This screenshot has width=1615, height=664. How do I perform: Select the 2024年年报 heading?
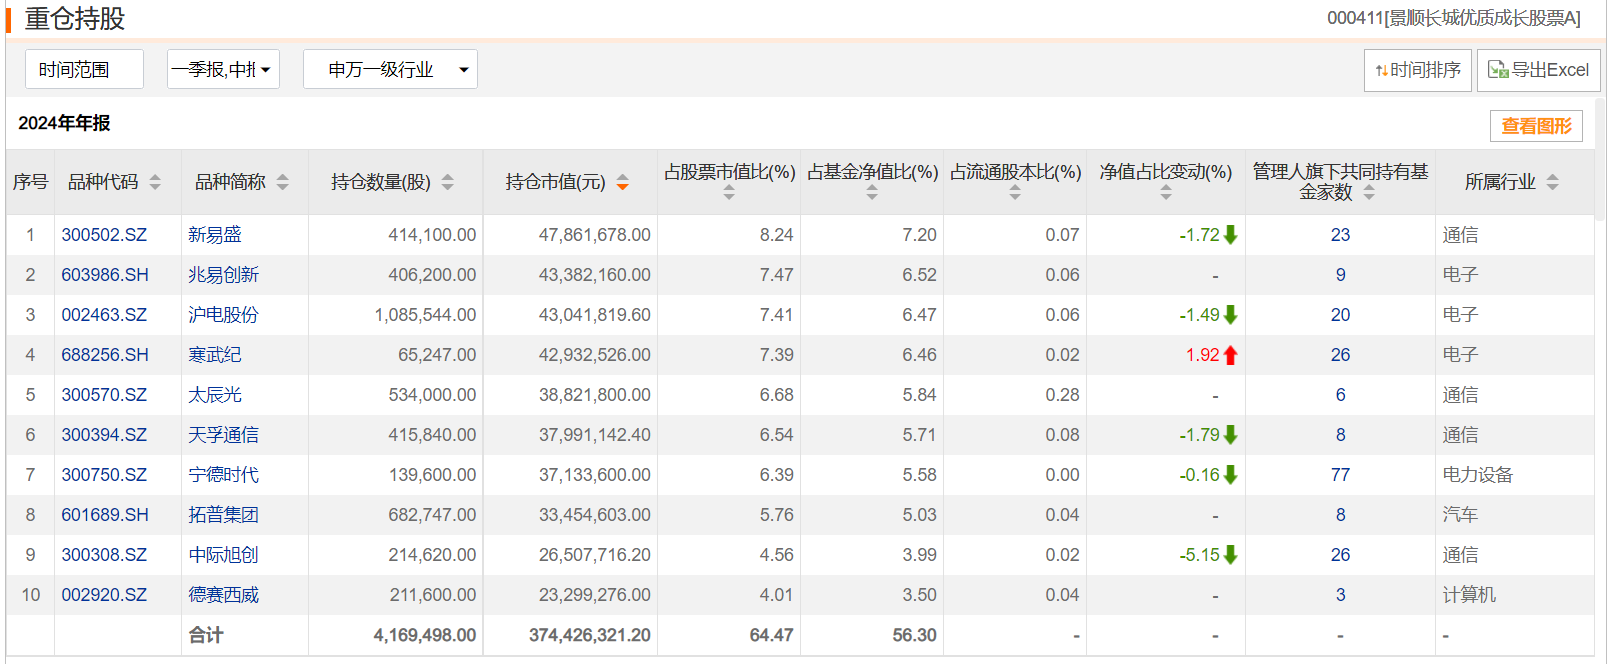pyautogui.click(x=64, y=123)
